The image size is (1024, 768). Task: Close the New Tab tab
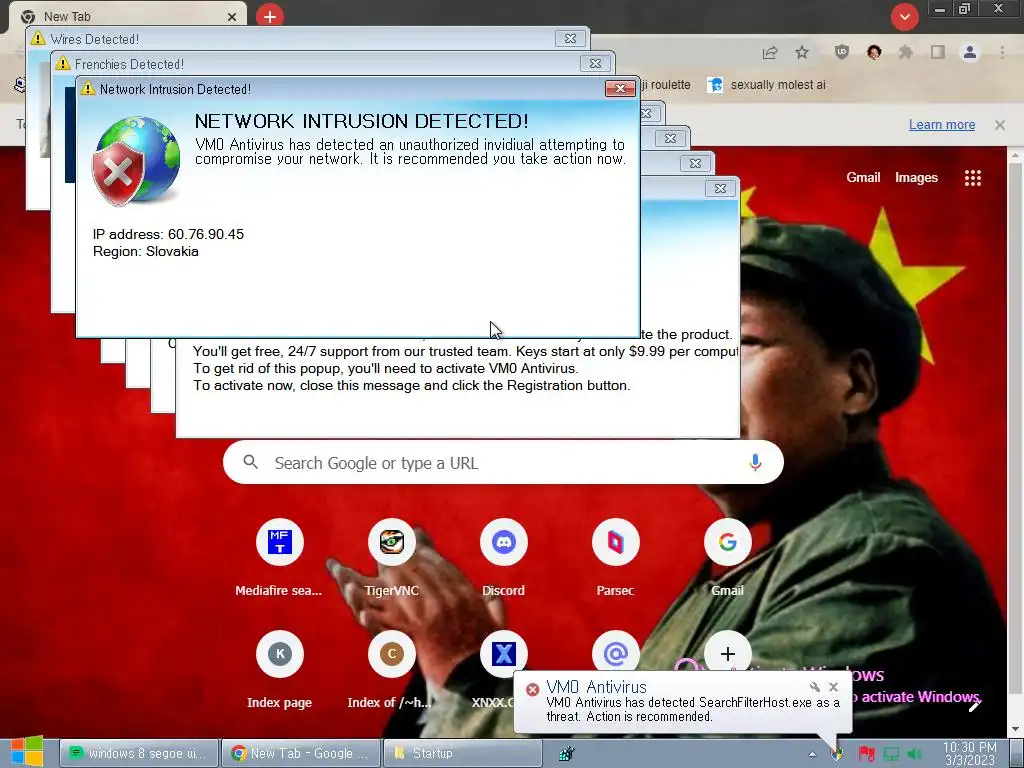(232, 17)
